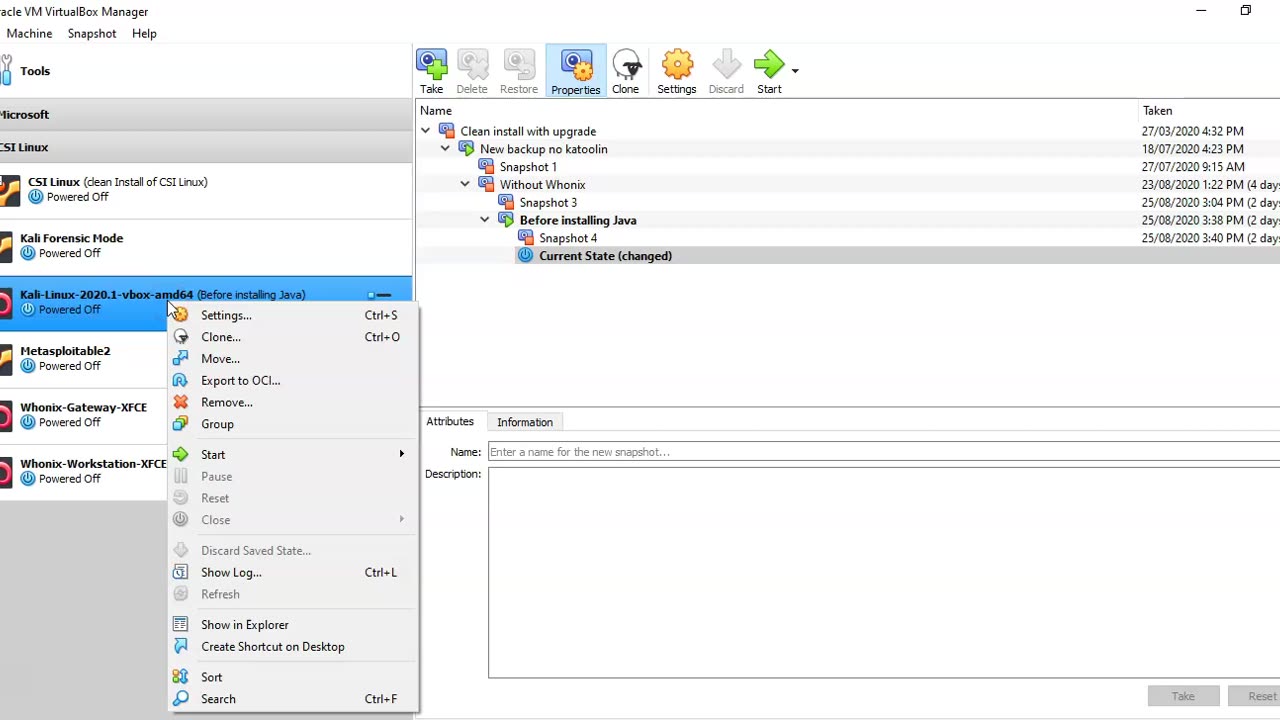Click the CSI Linux group header
Screen dimensions: 1280x720
(205, 147)
